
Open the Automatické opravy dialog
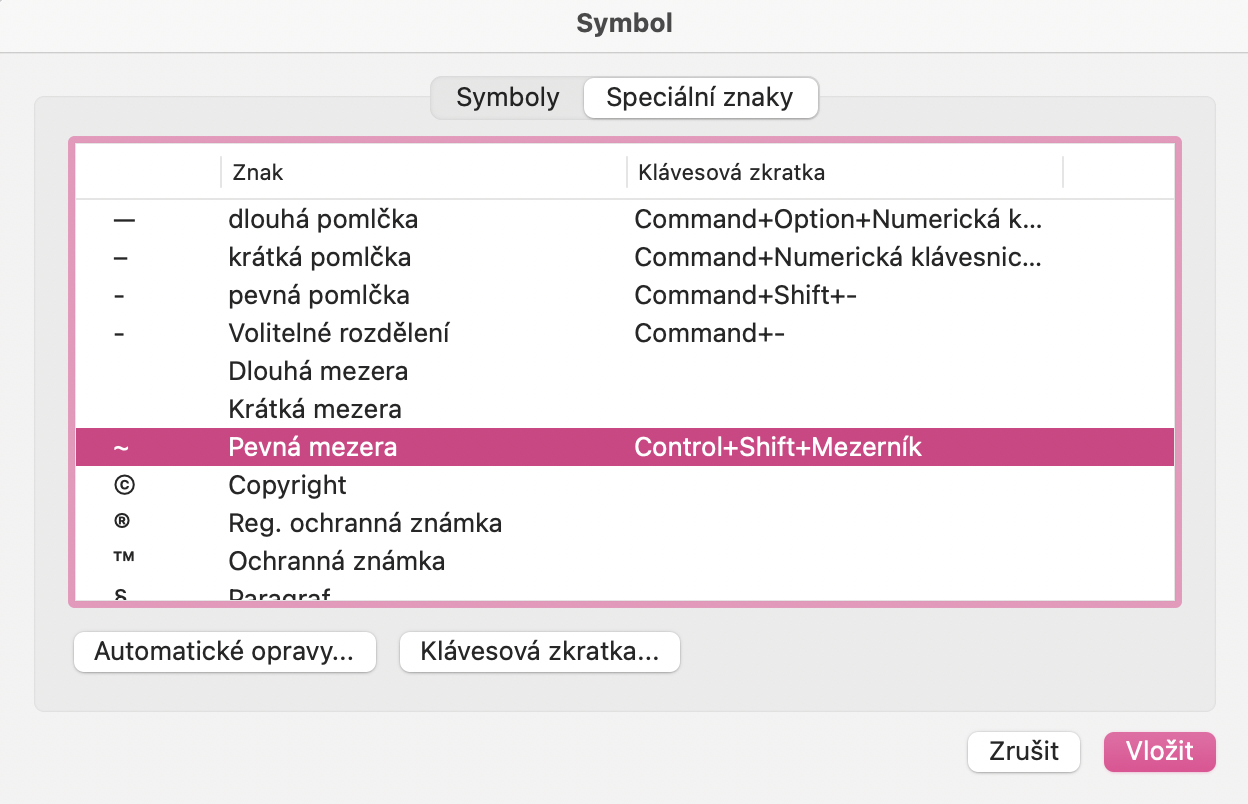(x=224, y=651)
